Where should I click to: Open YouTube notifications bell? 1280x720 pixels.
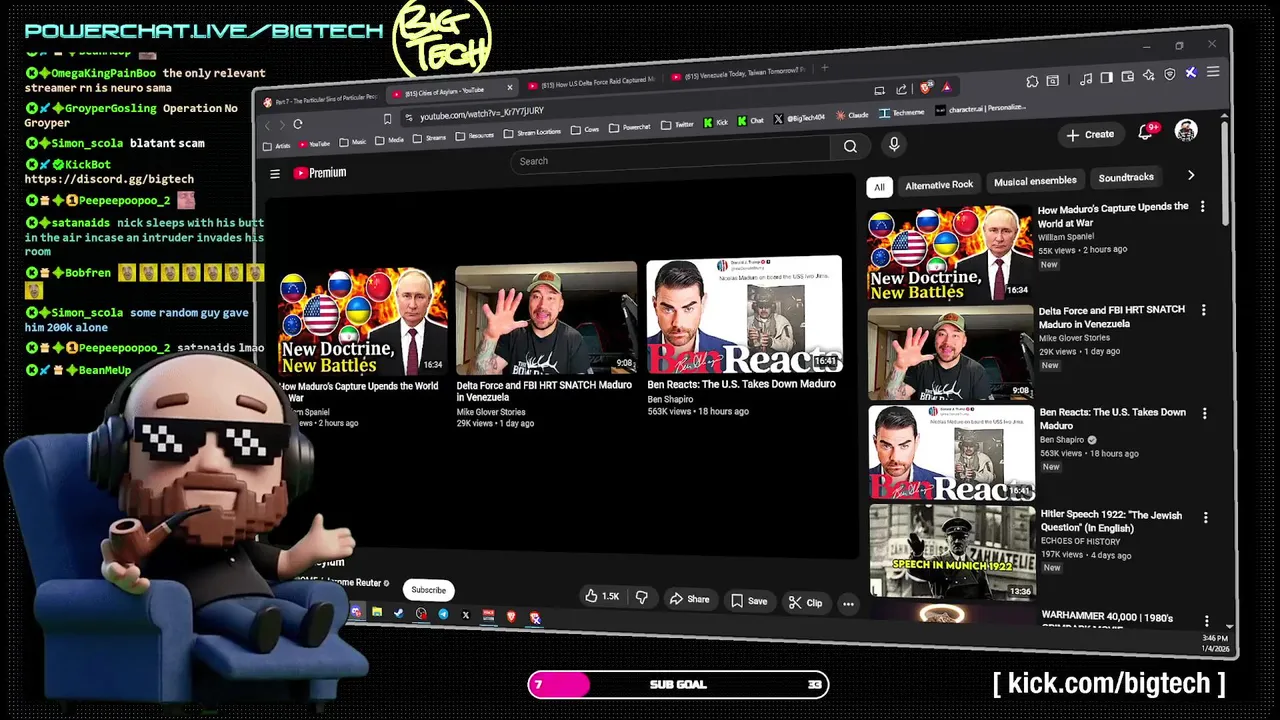[x=1146, y=132]
